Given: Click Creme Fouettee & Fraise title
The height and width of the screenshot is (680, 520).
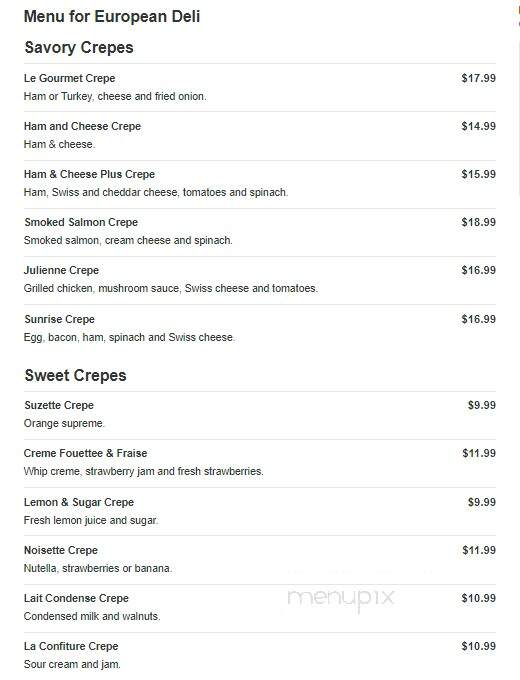Looking at the screenshot, I should click(85, 454).
